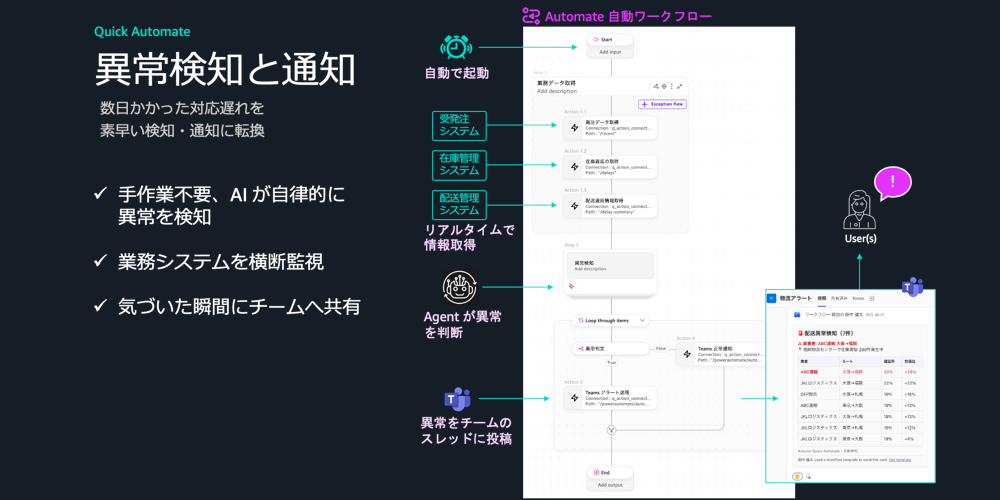
Task: Expand the Loop through items dropdown chevron
Action: tap(642, 320)
